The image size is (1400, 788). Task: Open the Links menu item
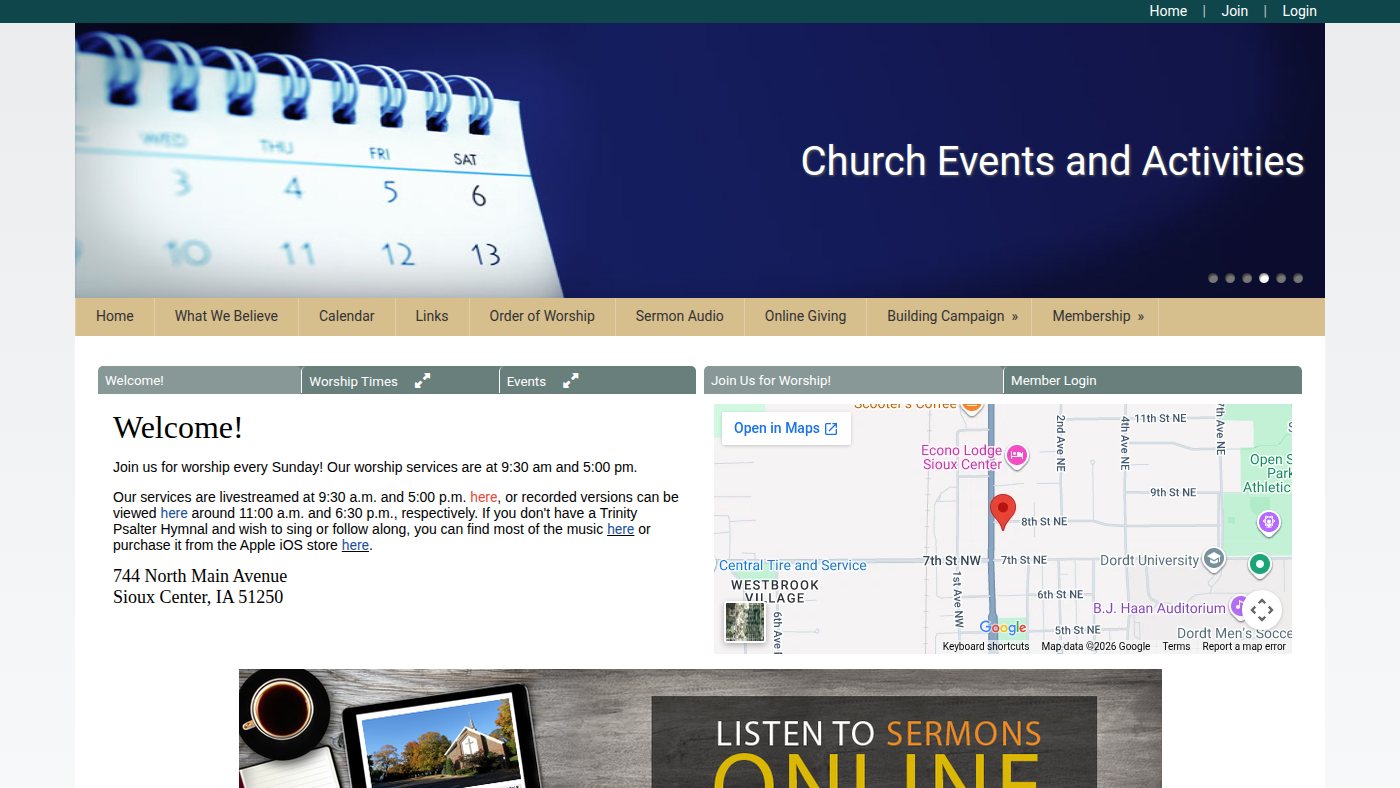(x=432, y=316)
